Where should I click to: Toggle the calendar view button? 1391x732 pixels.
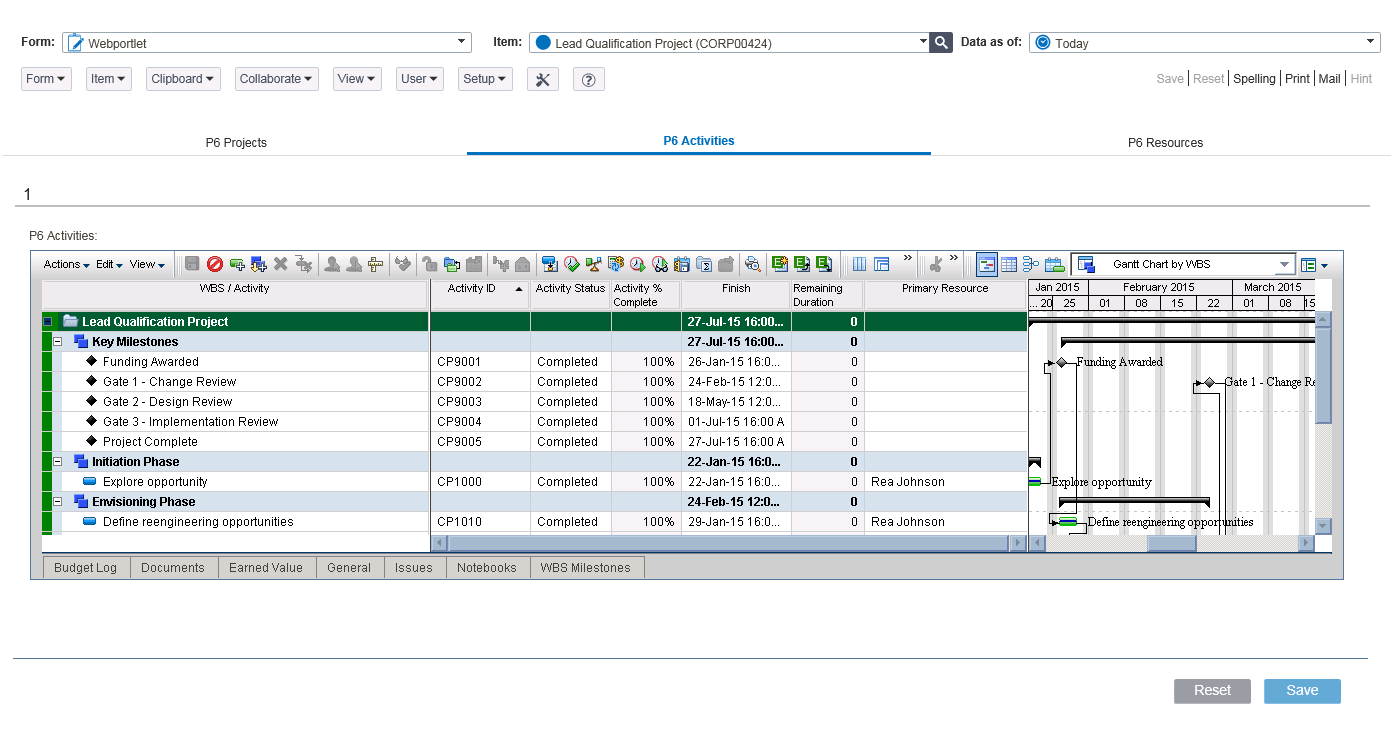(x=1054, y=264)
